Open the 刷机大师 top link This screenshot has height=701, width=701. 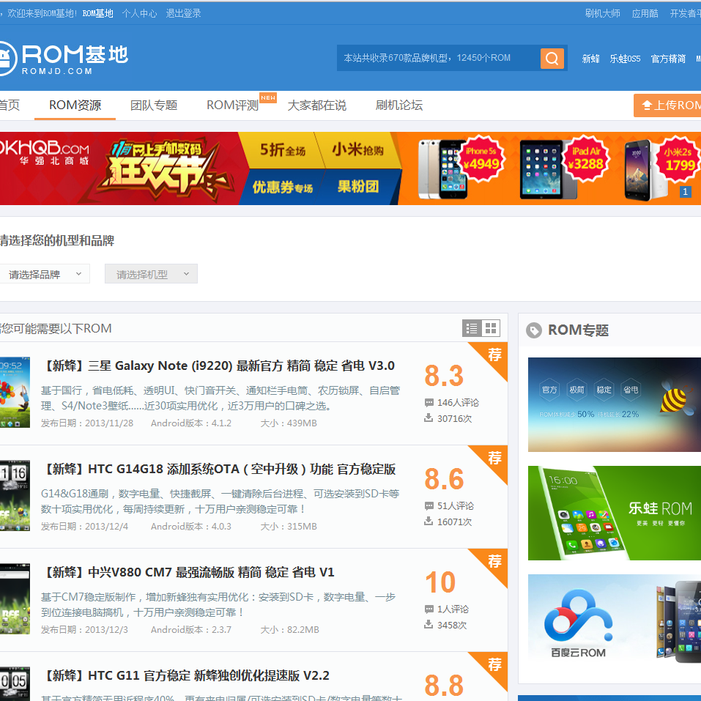pyautogui.click(x=603, y=13)
